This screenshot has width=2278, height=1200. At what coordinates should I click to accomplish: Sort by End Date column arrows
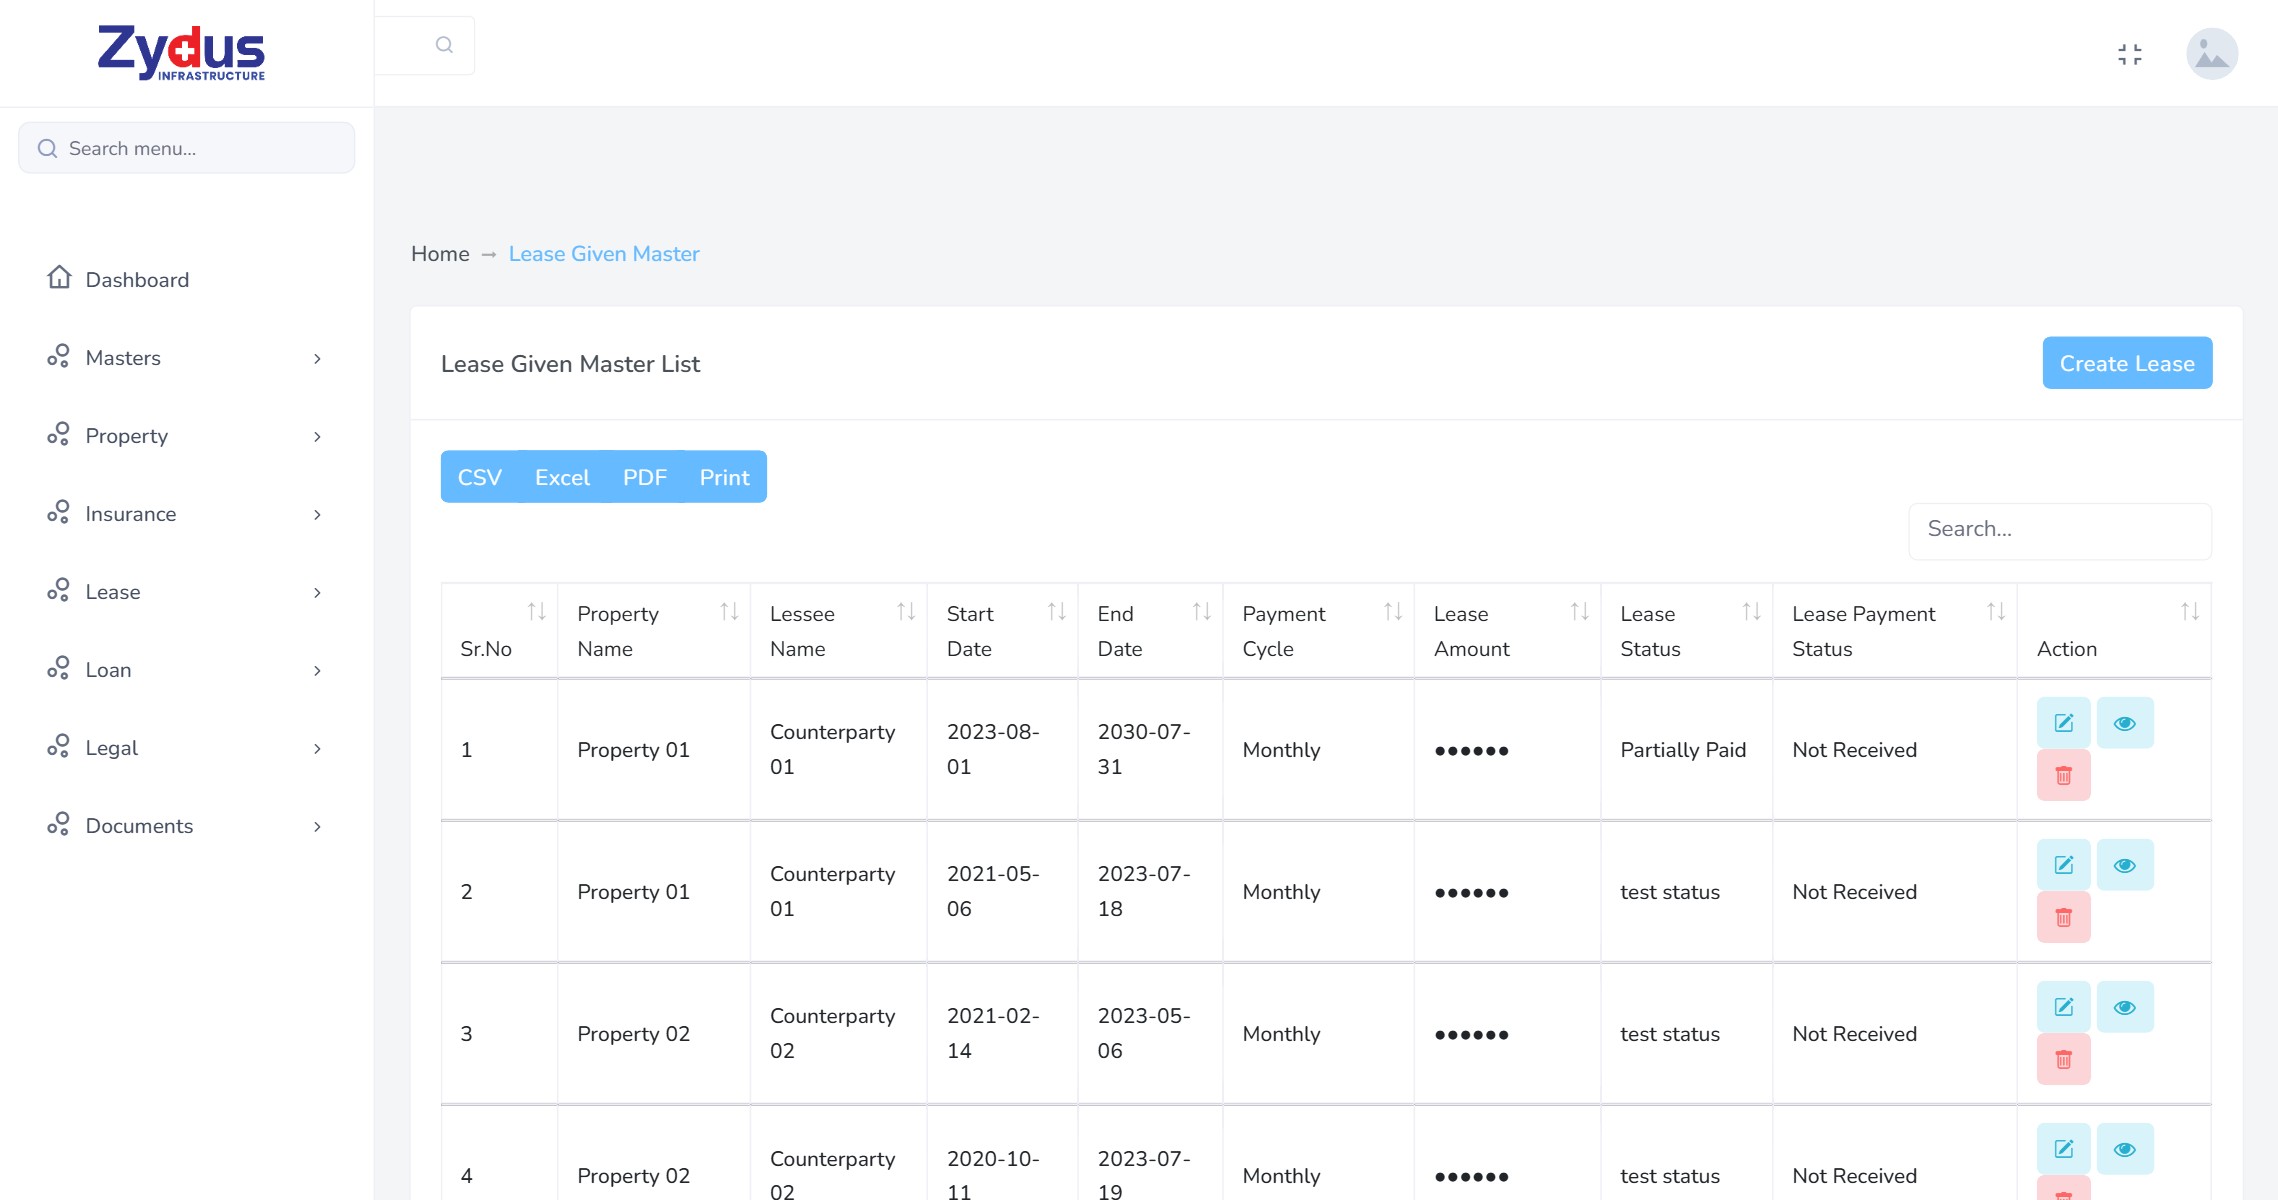click(1202, 611)
